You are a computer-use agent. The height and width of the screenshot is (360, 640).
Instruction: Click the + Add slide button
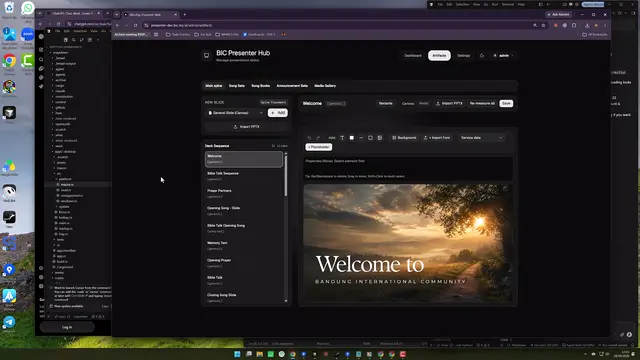[278, 113]
